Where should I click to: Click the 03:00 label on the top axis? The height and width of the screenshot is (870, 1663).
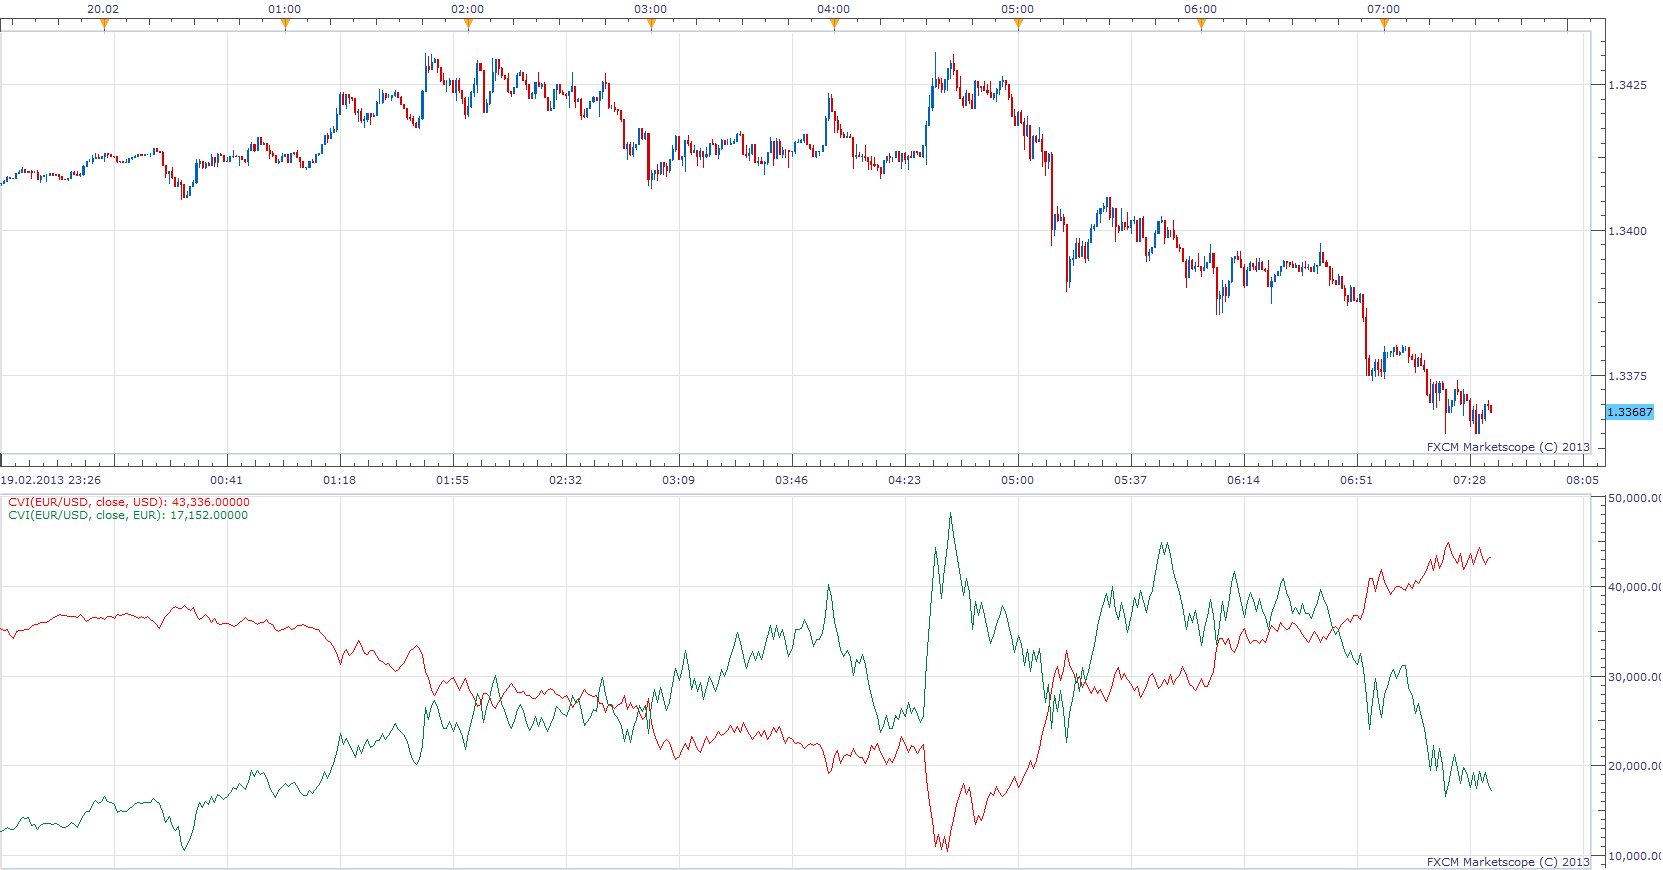(x=651, y=9)
